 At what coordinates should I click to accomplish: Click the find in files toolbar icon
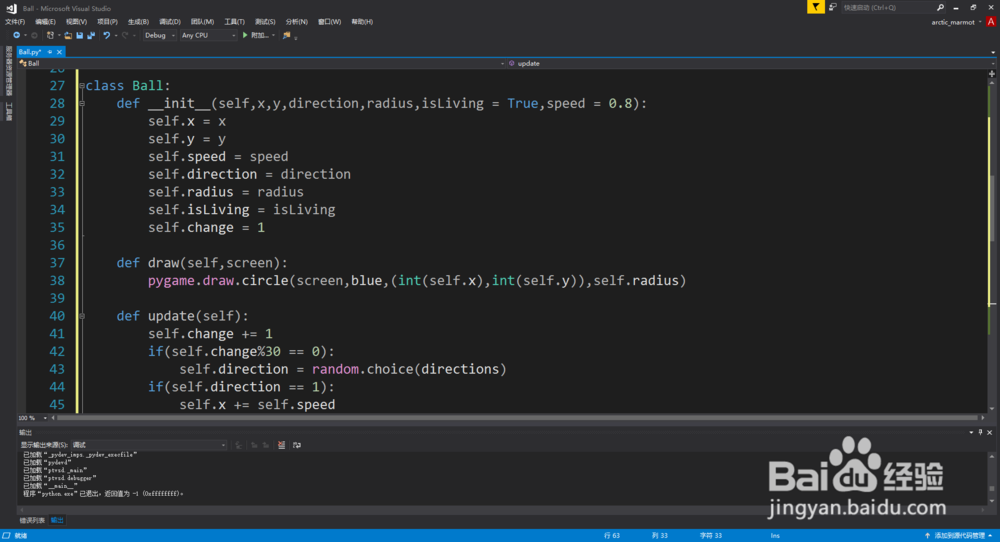point(286,35)
